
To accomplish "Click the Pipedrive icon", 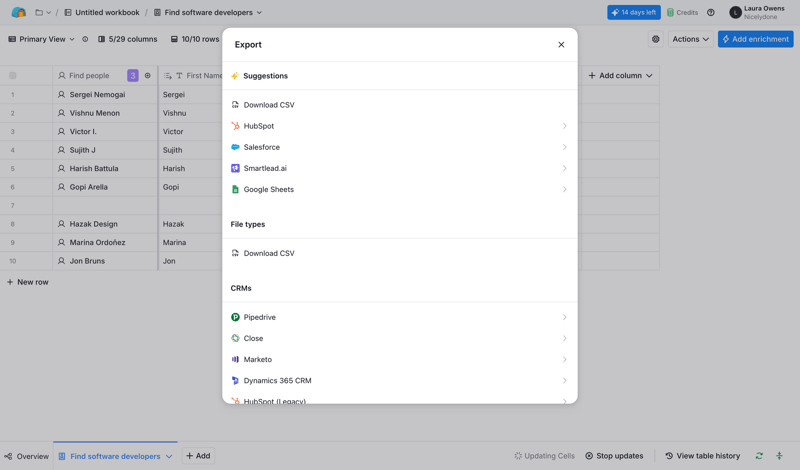I will [x=235, y=317].
